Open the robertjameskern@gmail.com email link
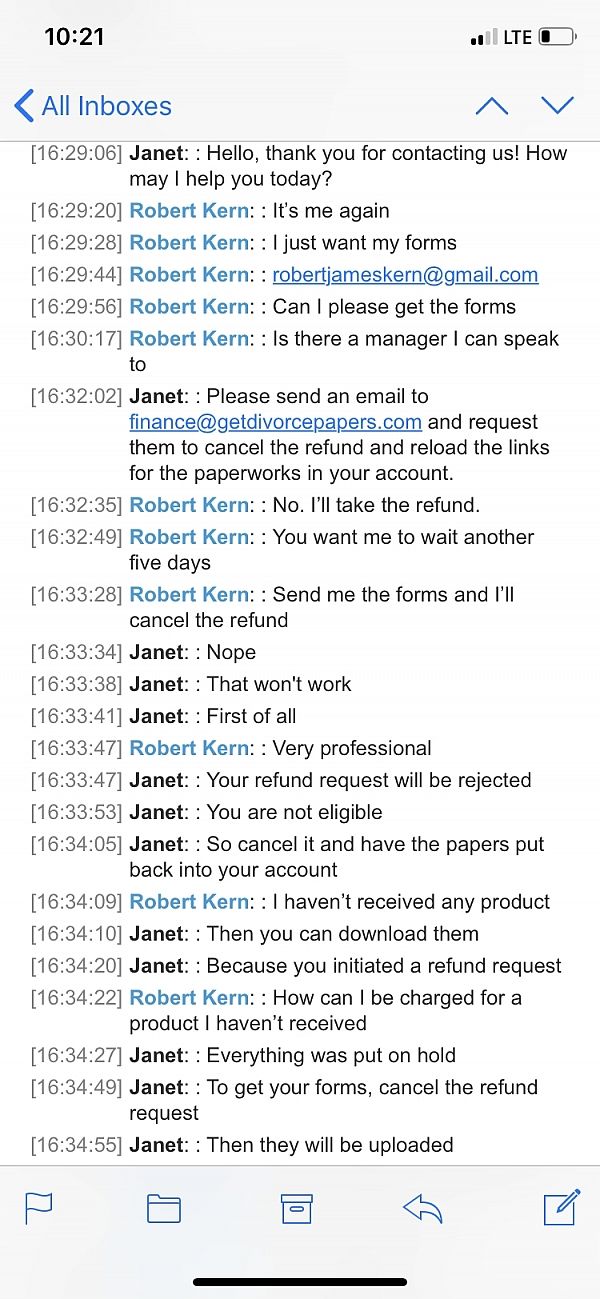600x1299 pixels. click(x=405, y=275)
